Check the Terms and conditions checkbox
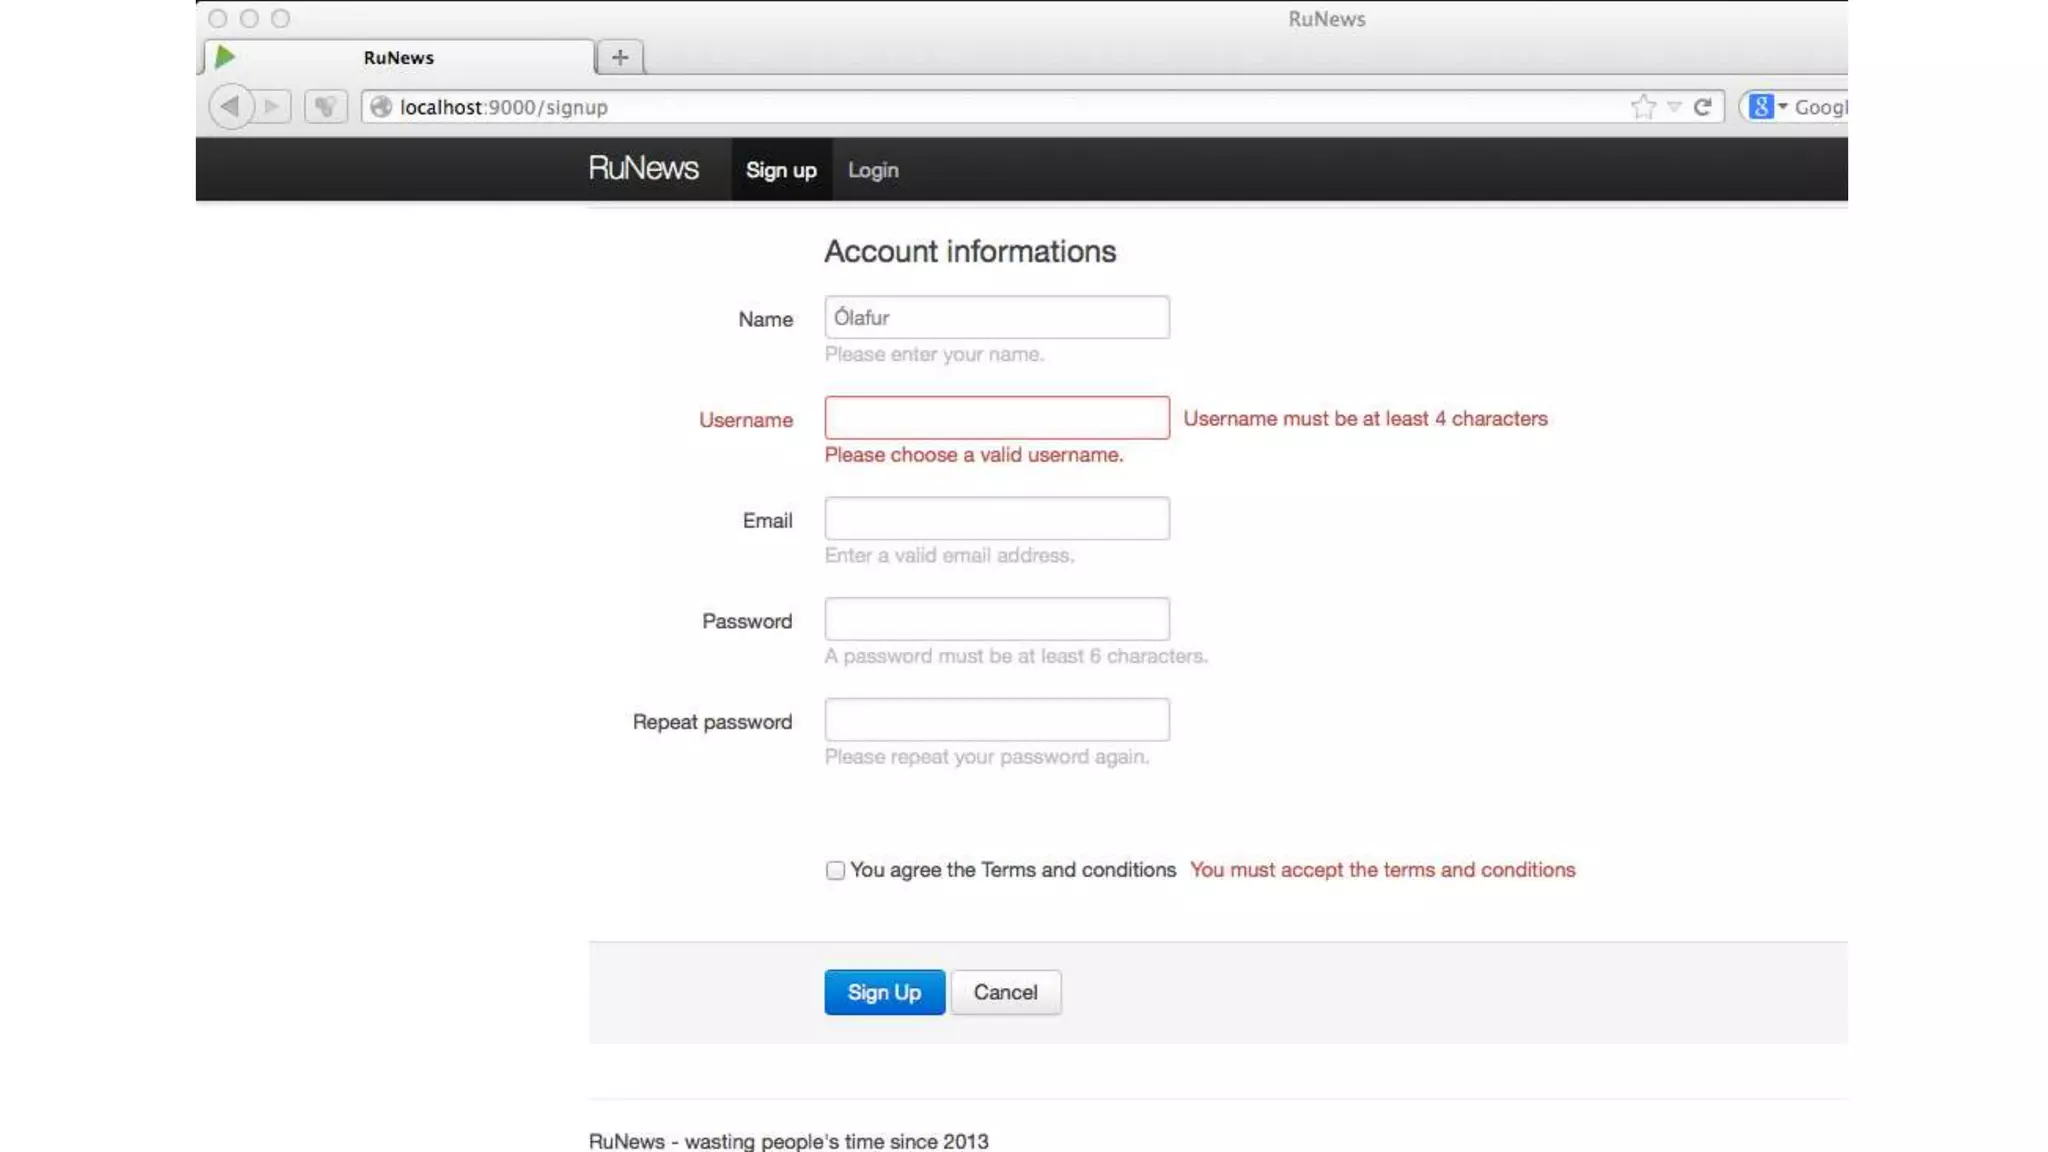The height and width of the screenshot is (1152, 2048). click(835, 870)
